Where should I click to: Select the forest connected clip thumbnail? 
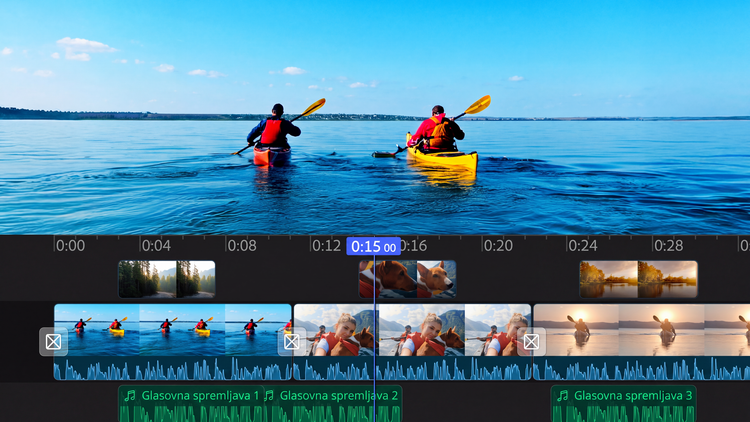(166, 279)
